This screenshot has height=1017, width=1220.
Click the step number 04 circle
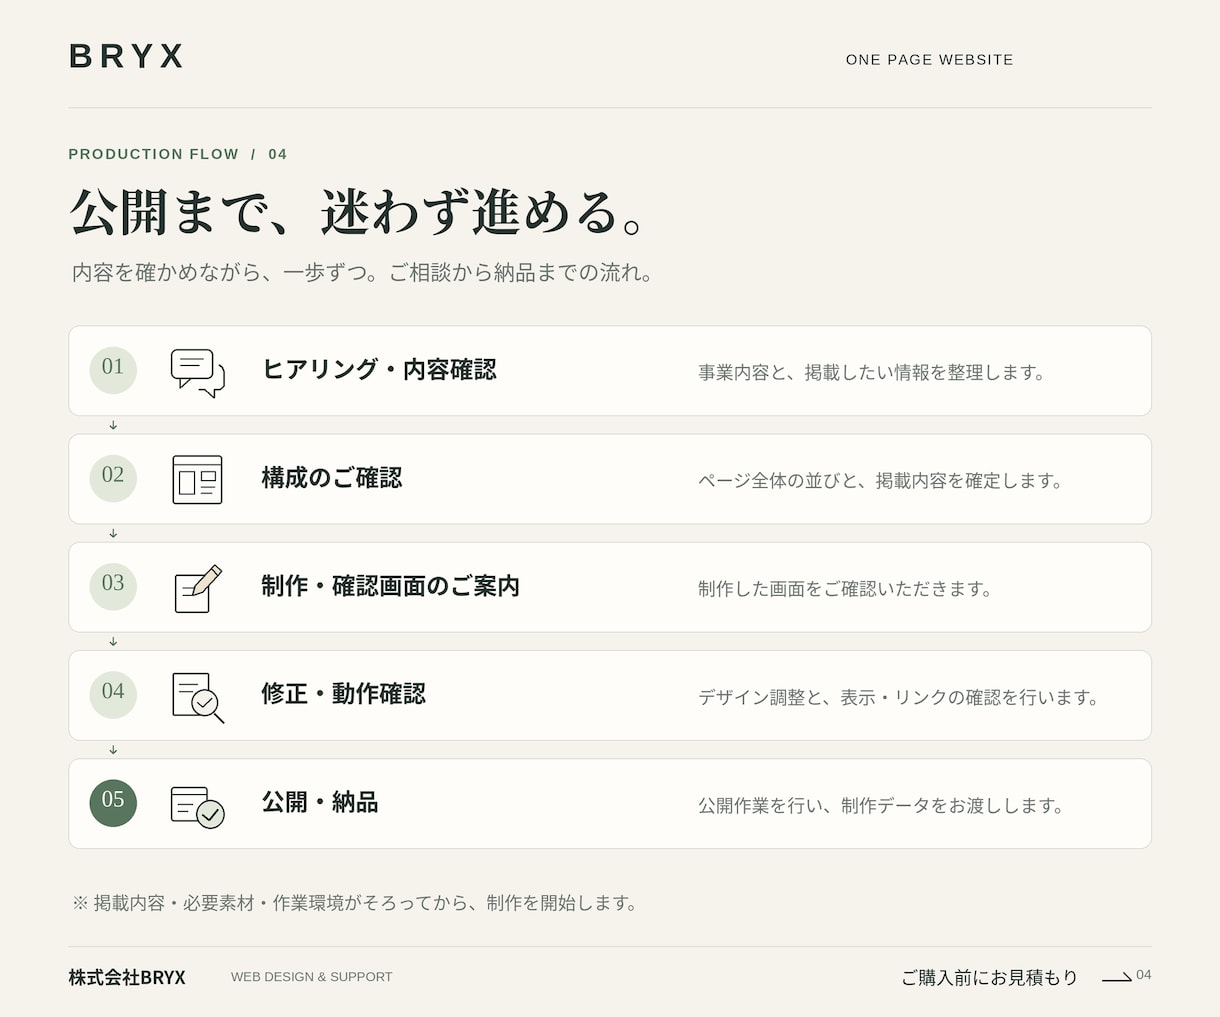point(113,694)
